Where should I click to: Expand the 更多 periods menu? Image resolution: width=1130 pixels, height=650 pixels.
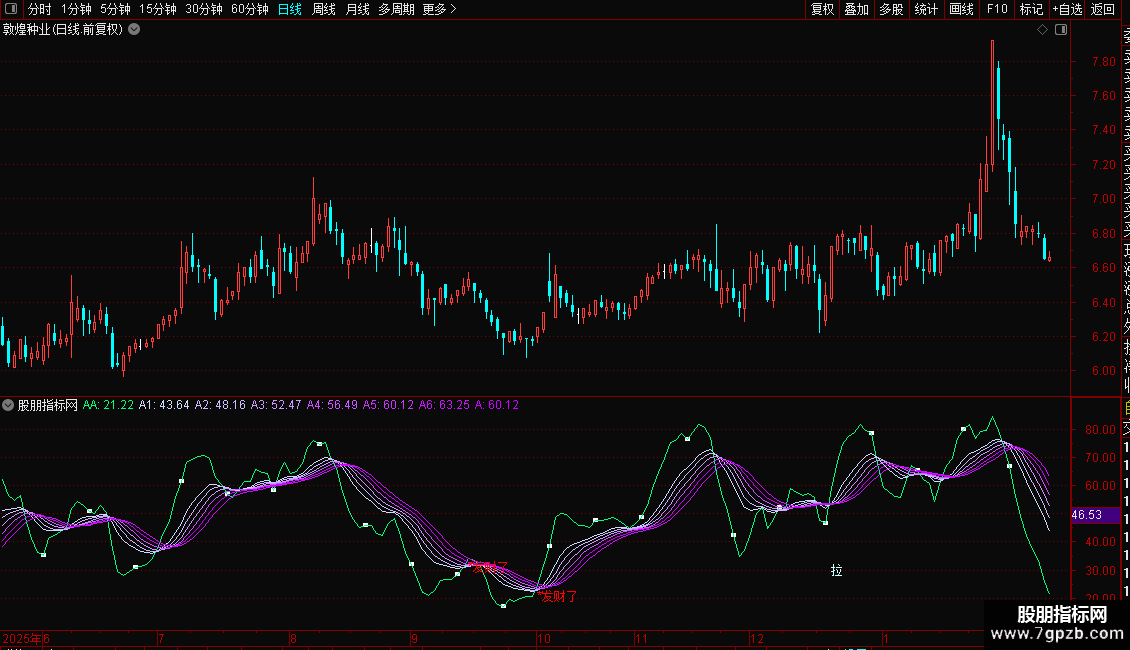pos(439,9)
